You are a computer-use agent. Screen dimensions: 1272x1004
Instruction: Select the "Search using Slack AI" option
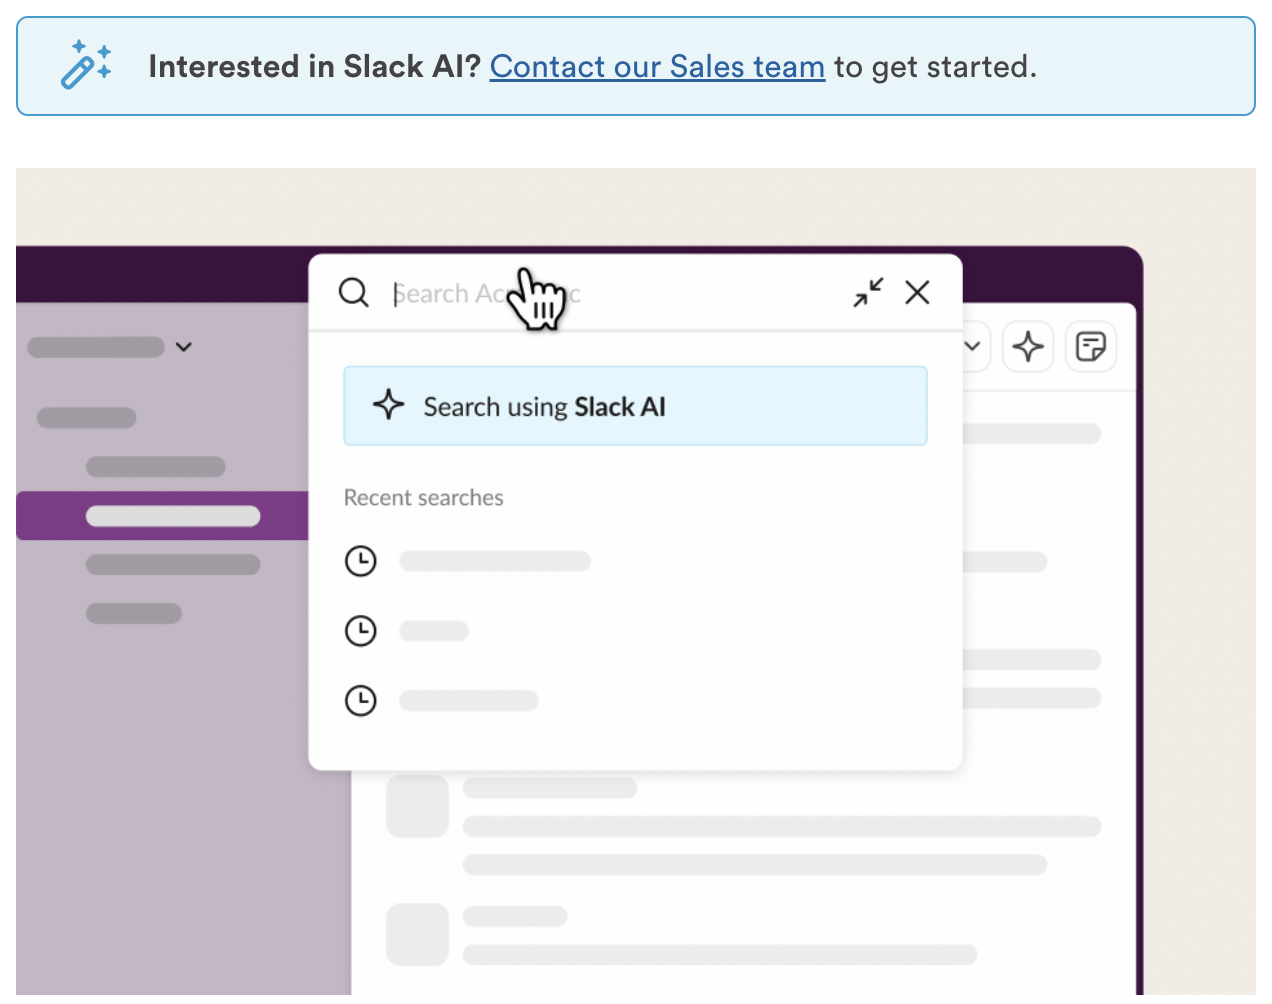pos(635,406)
